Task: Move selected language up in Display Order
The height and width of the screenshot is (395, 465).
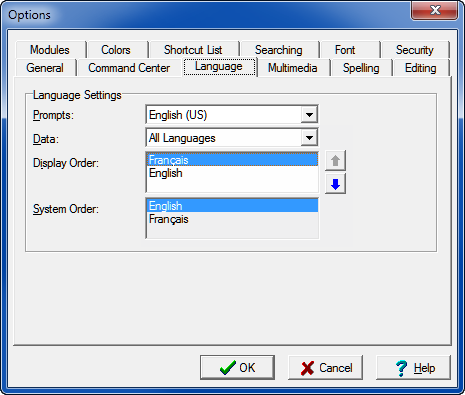Action: 335,161
